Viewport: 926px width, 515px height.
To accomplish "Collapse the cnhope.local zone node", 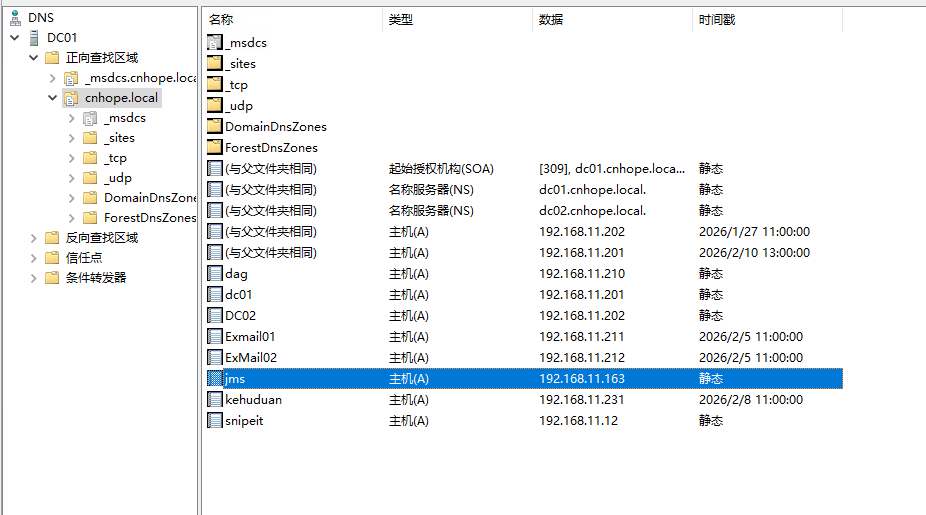I will (53, 98).
